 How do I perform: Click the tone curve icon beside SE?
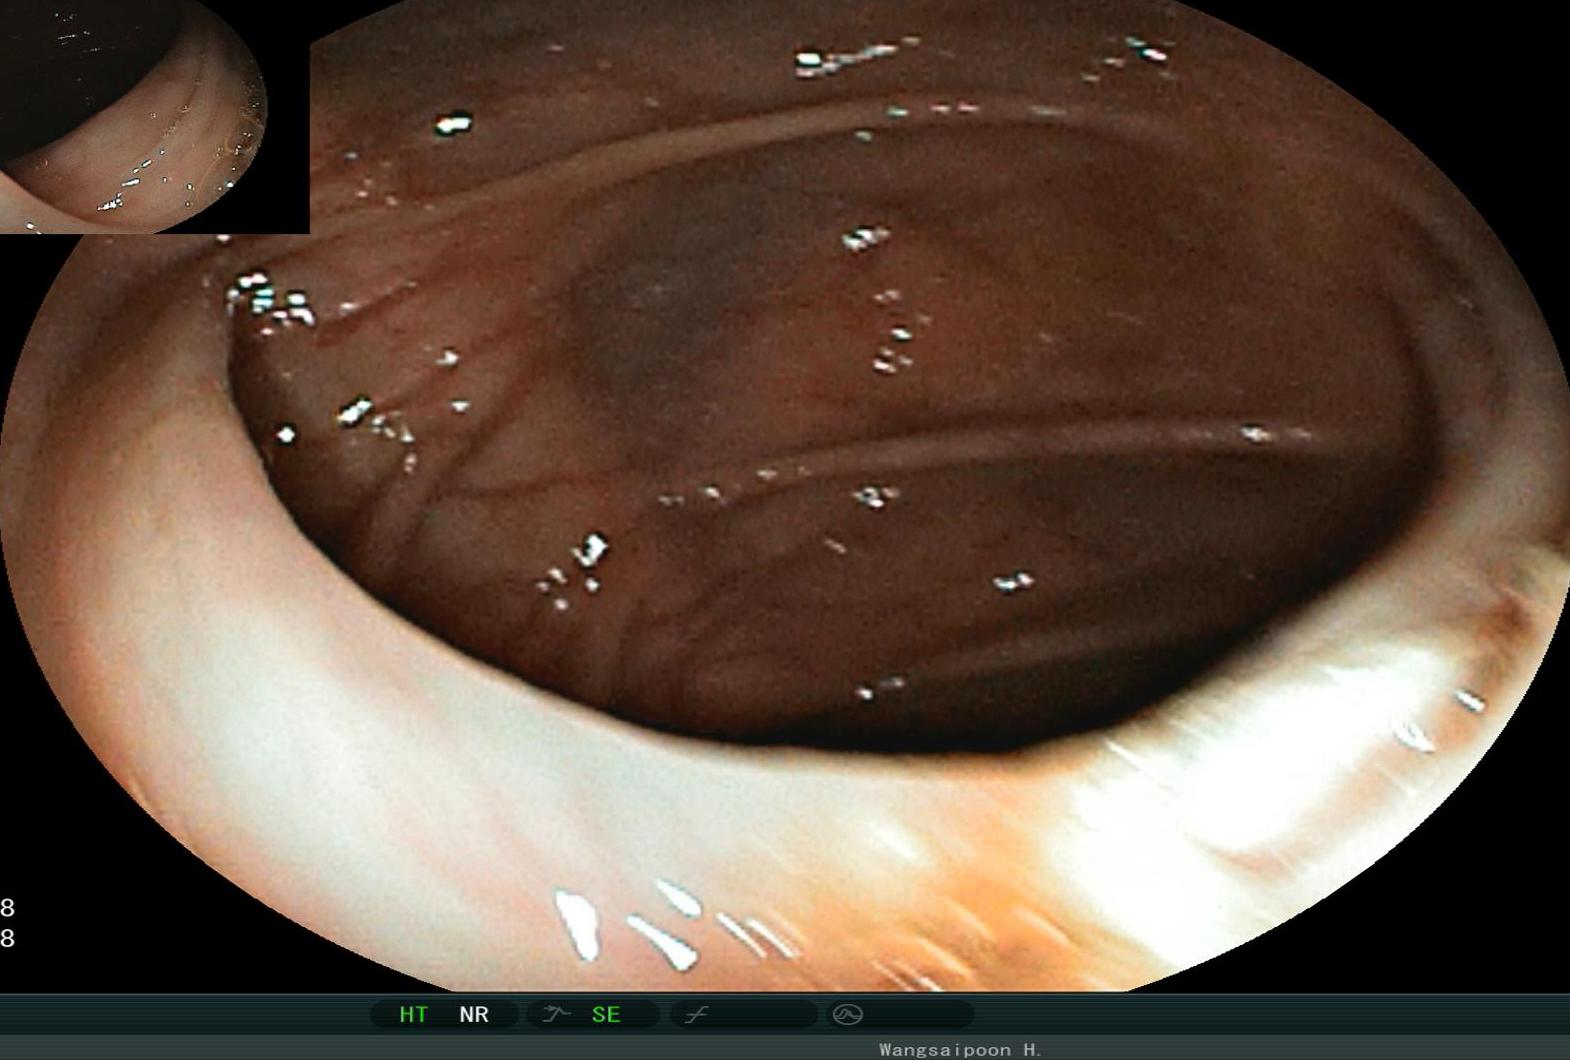click(556, 1014)
